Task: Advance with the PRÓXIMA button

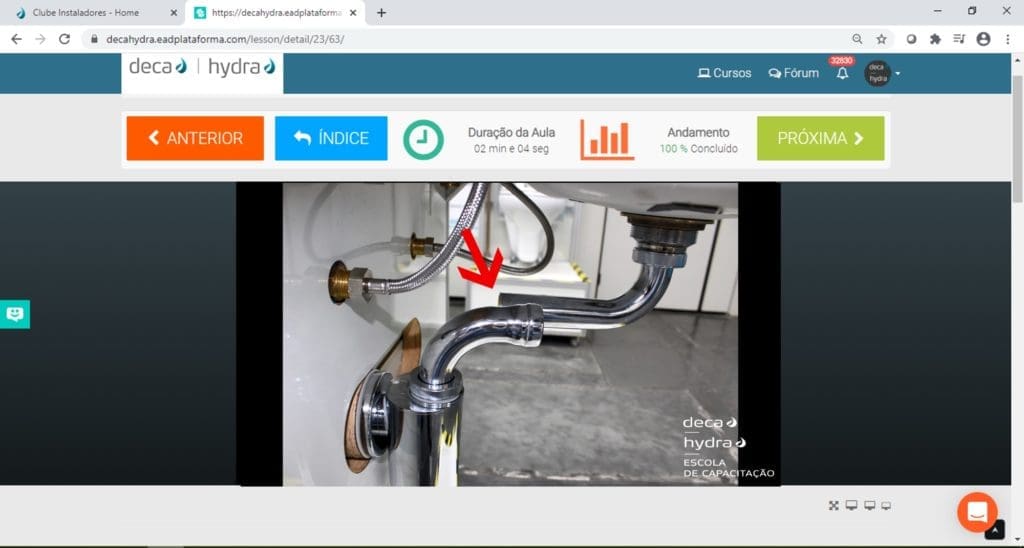Action: point(821,138)
